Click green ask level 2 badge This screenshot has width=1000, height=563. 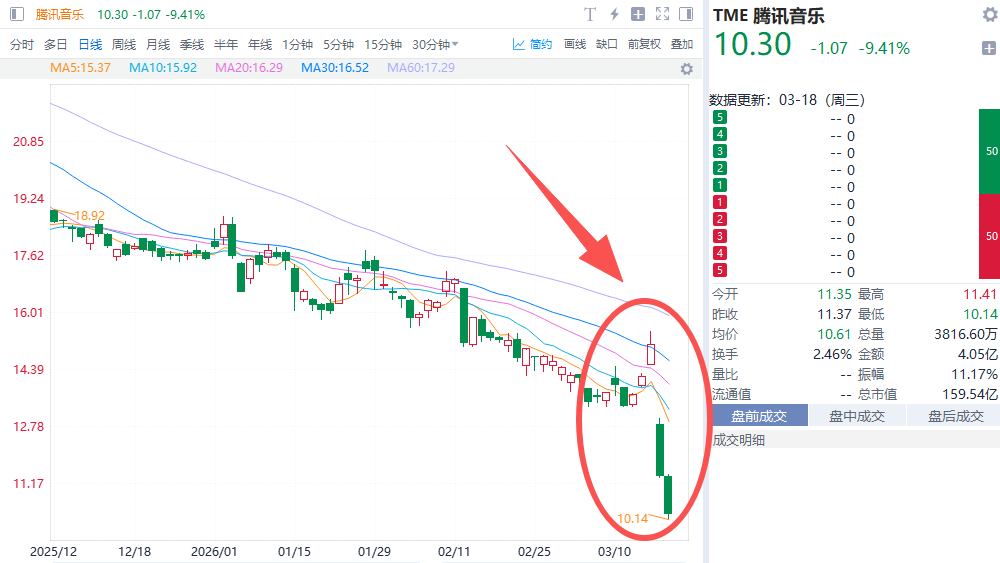[x=720, y=168]
